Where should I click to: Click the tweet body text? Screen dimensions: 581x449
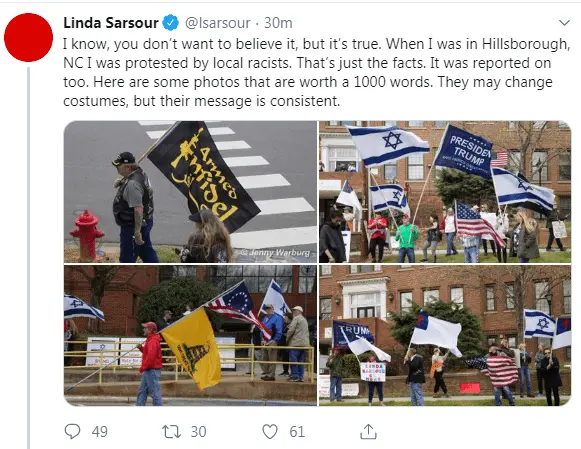pyautogui.click(x=316, y=72)
